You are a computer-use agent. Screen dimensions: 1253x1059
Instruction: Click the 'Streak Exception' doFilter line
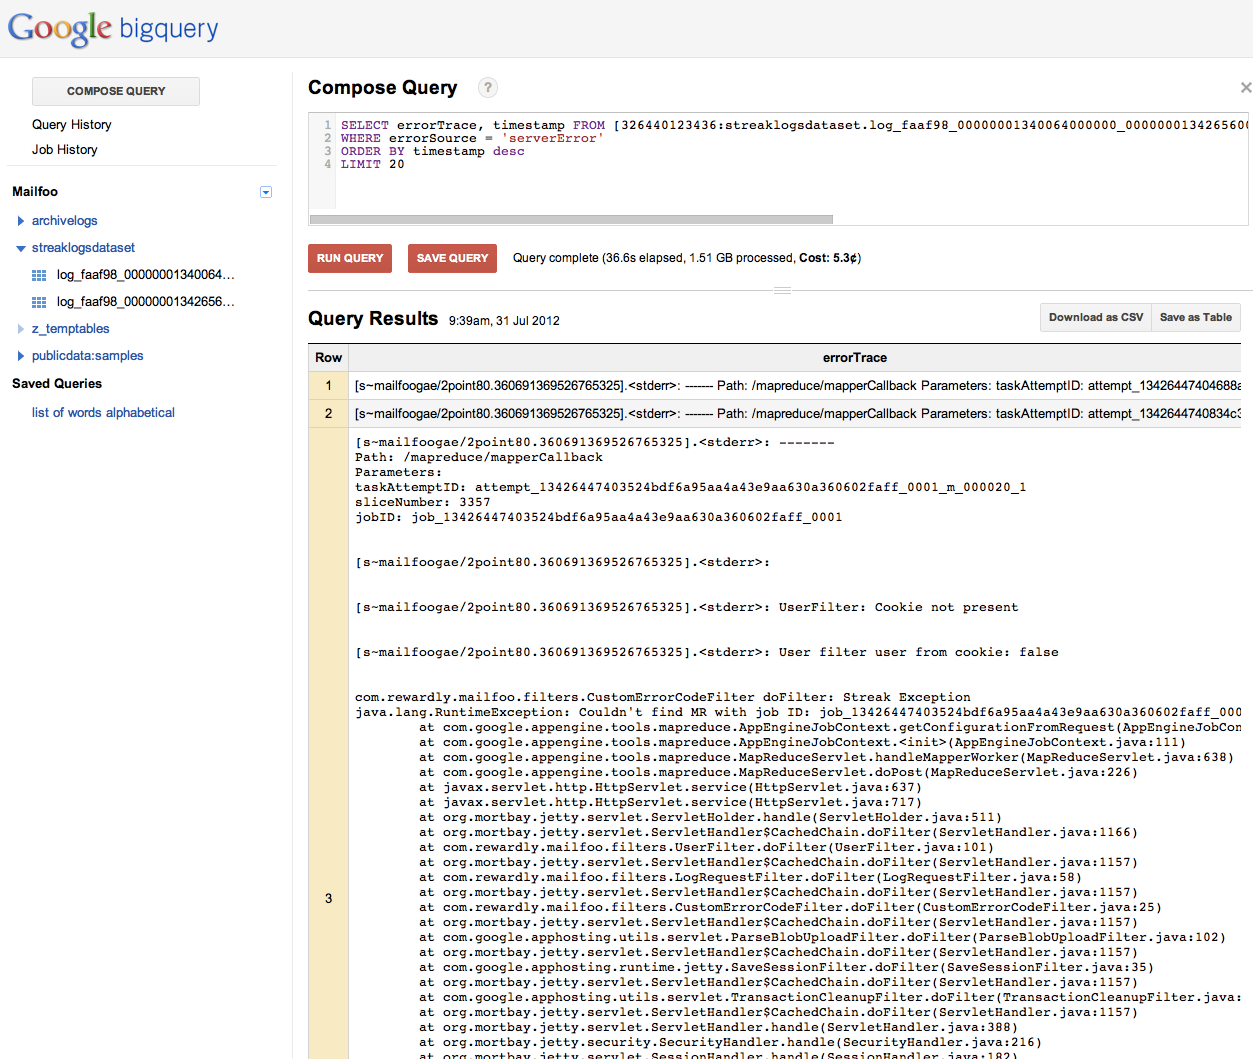663,698
